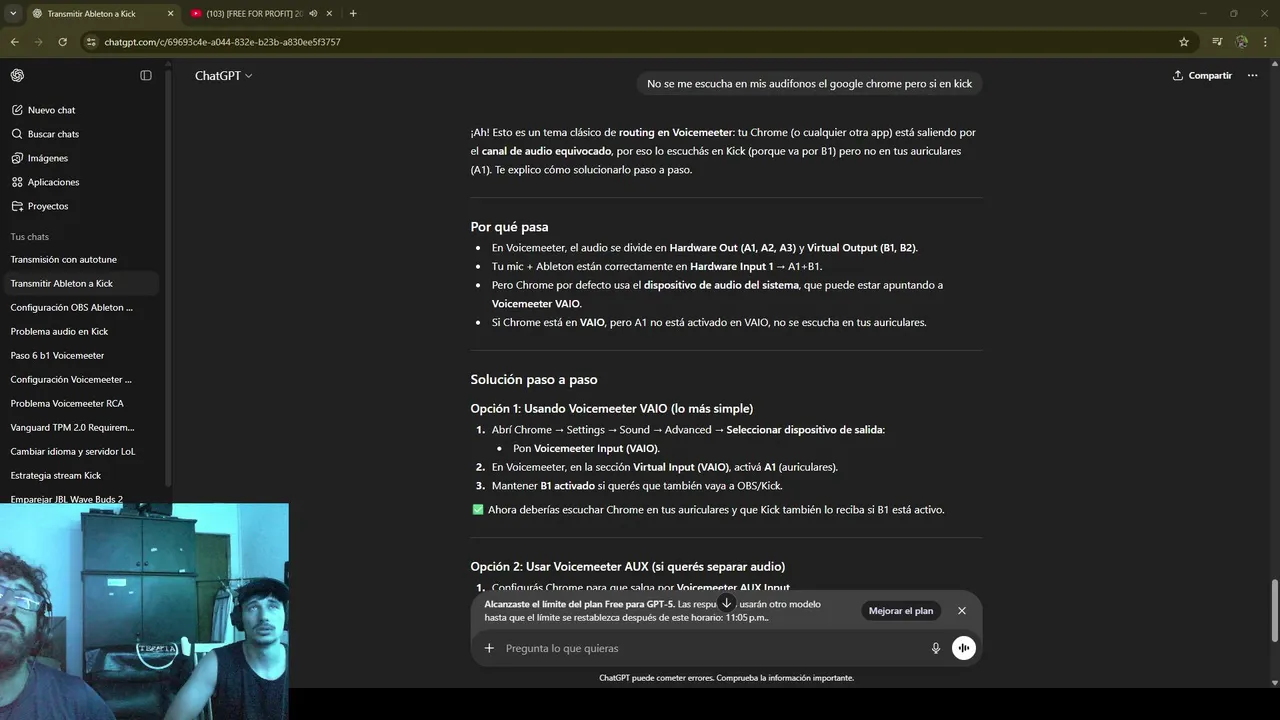Image resolution: width=1280 pixels, height=720 pixels.
Task: Collapse the Tus chats section header
Action: coord(30,237)
